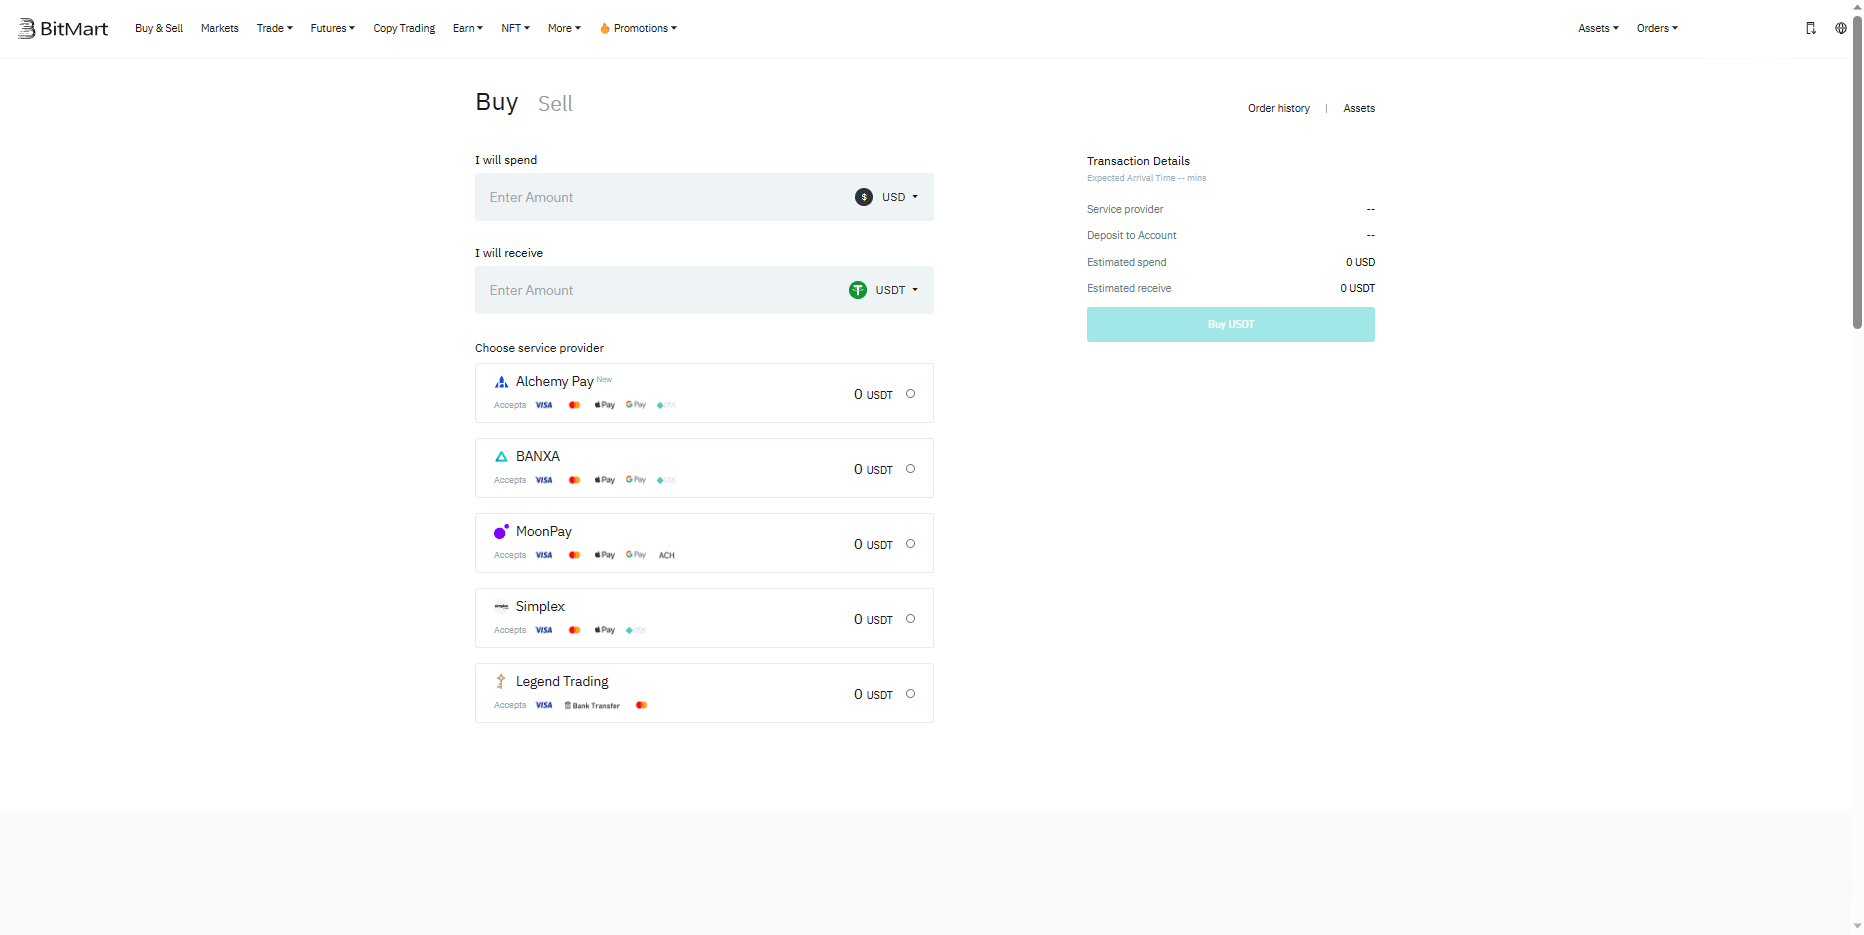This screenshot has height=935, width=1864.
Task: Select the Simplex radio button
Action: pos(910,619)
